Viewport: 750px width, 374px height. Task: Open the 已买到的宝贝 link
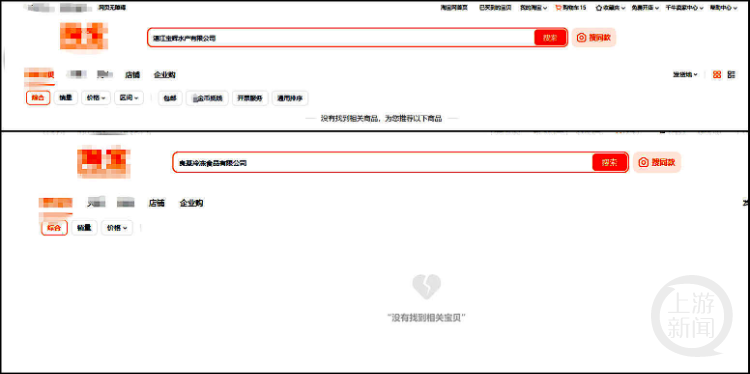495,8
